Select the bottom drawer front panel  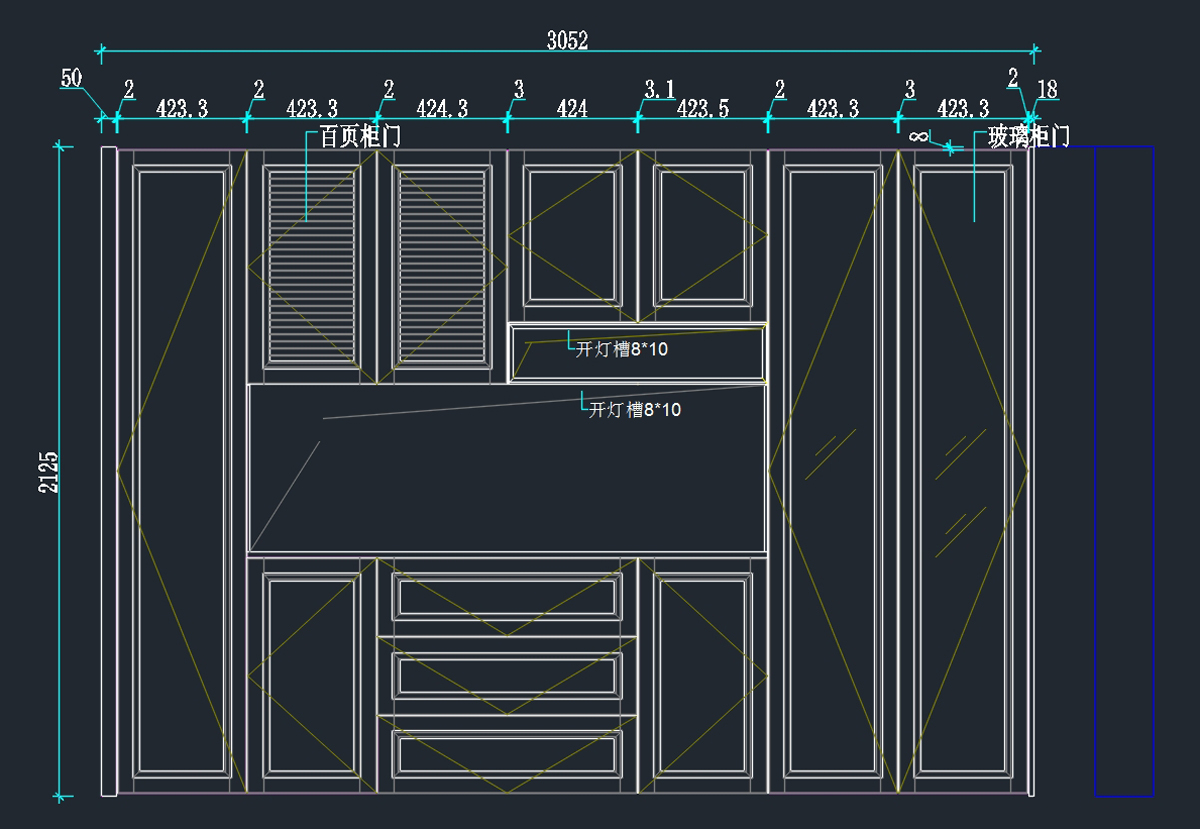point(507,753)
